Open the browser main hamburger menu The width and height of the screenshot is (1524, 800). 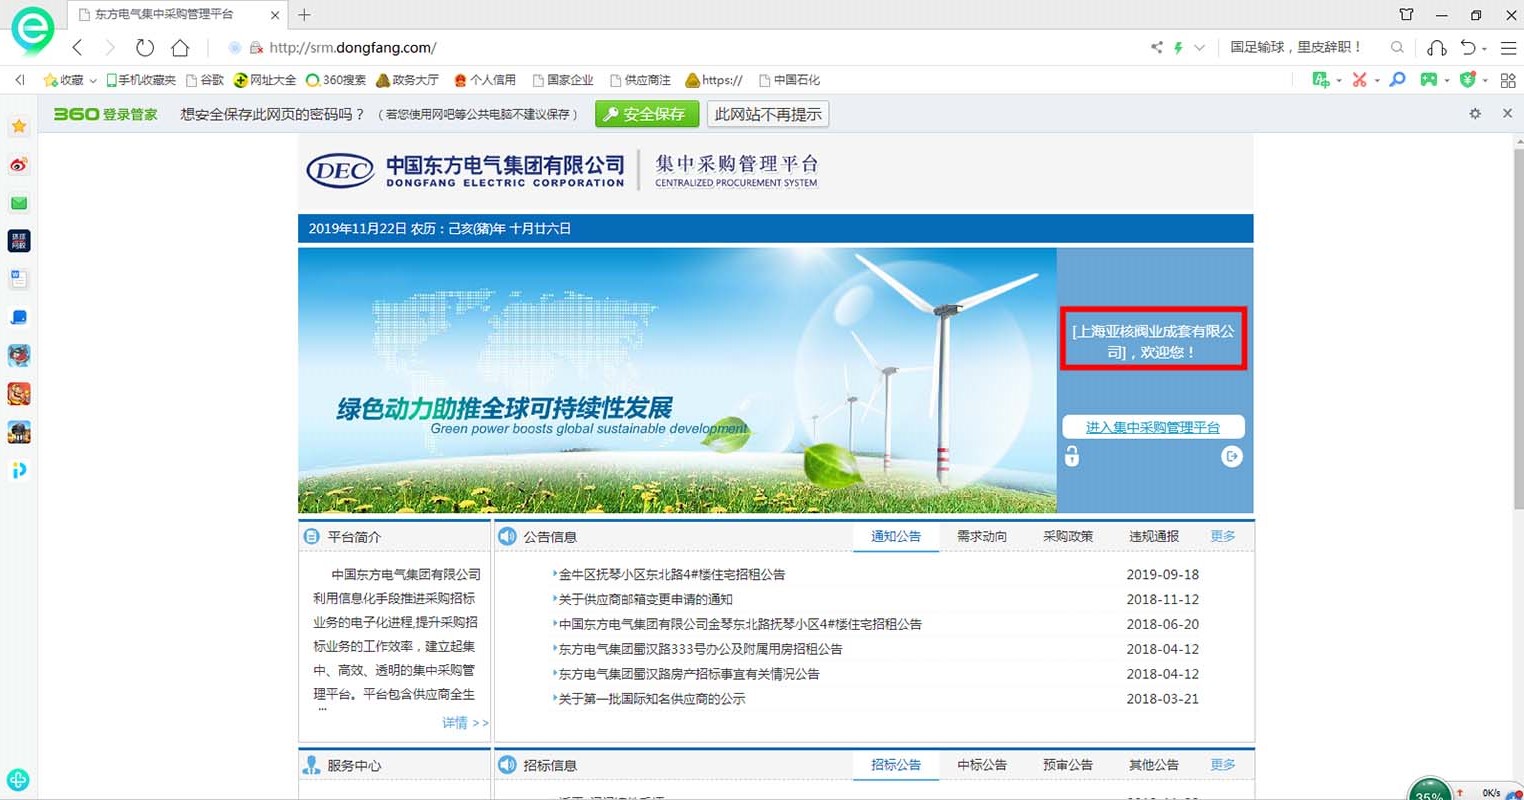[1508, 47]
